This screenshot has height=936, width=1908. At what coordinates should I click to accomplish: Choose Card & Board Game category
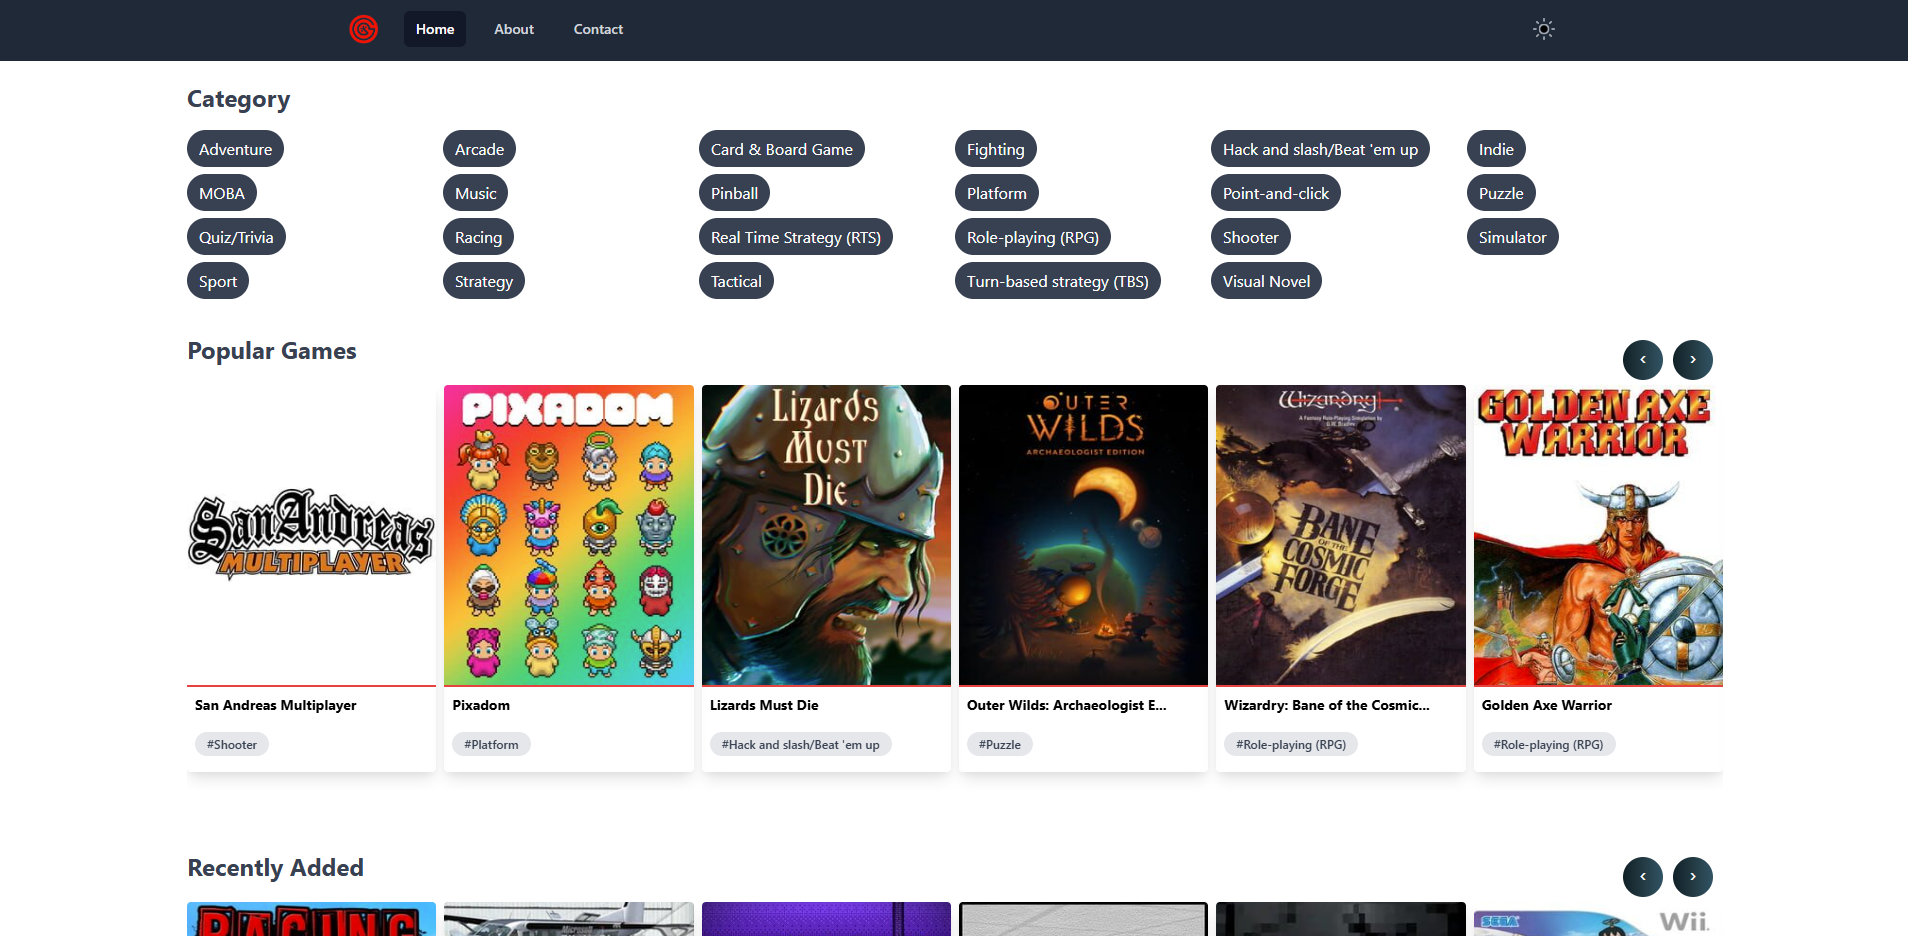[781, 149]
